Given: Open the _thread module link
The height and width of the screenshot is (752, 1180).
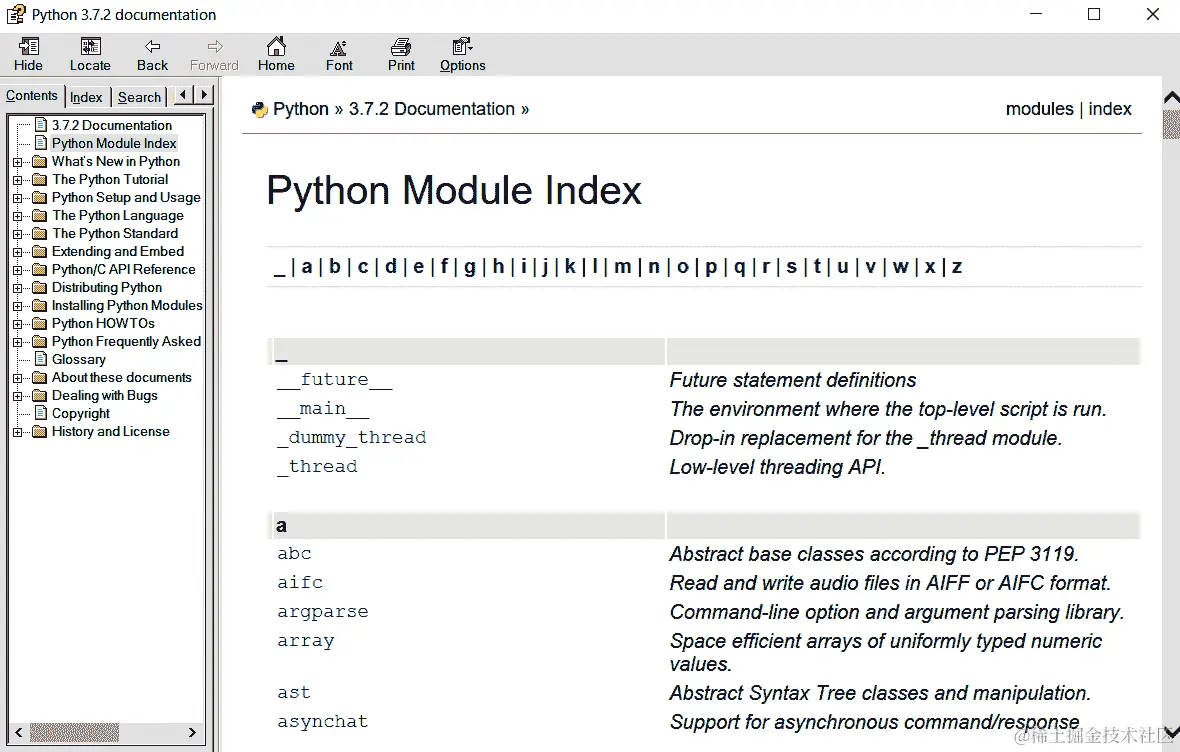Looking at the screenshot, I should [x=317, y=467].
